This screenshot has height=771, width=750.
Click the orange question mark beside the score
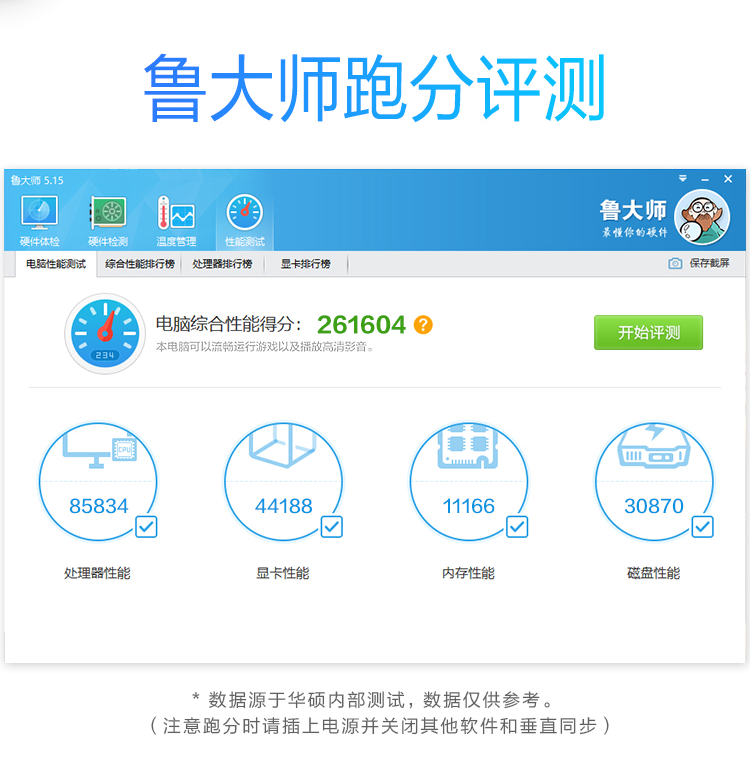click(x=423, y=325)
